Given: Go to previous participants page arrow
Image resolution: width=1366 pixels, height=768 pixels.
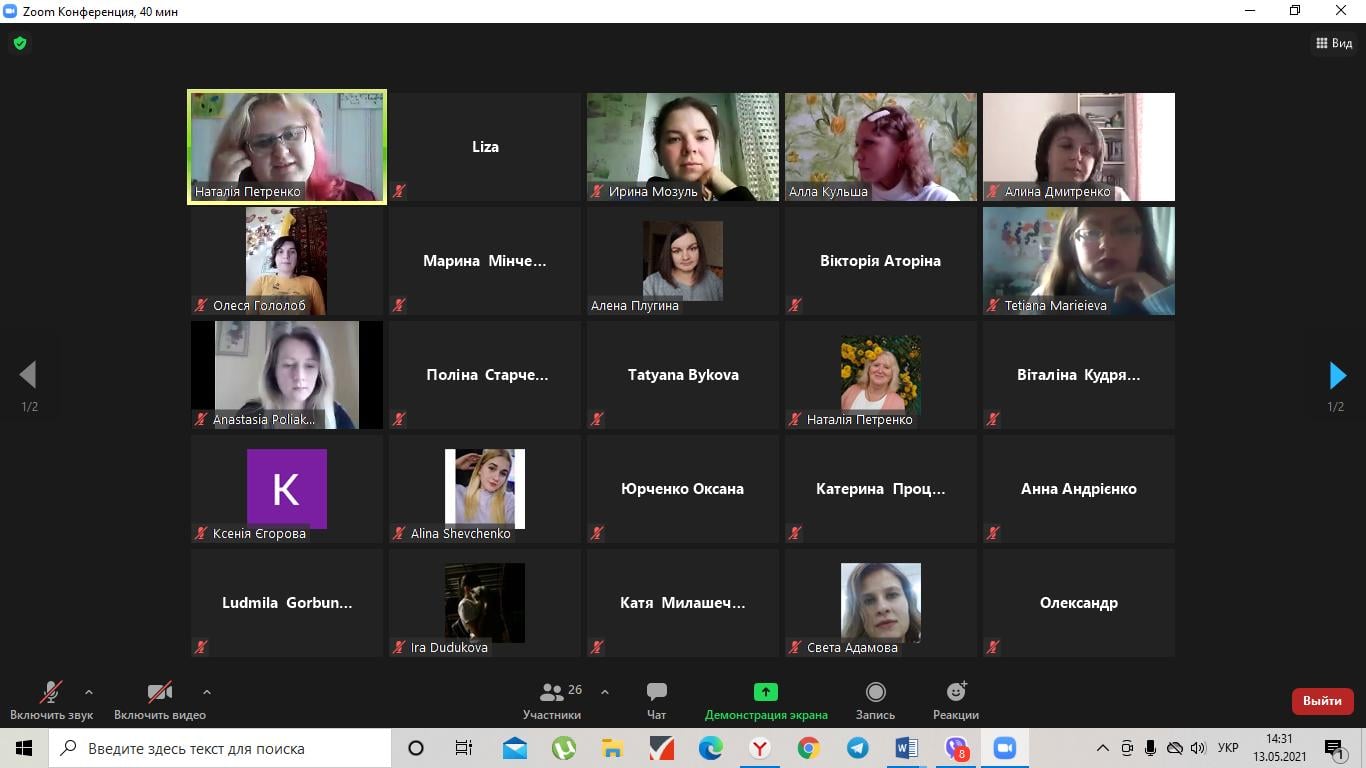Looking at the screenshot, I should pyautogui.click(x=28, y=375).
